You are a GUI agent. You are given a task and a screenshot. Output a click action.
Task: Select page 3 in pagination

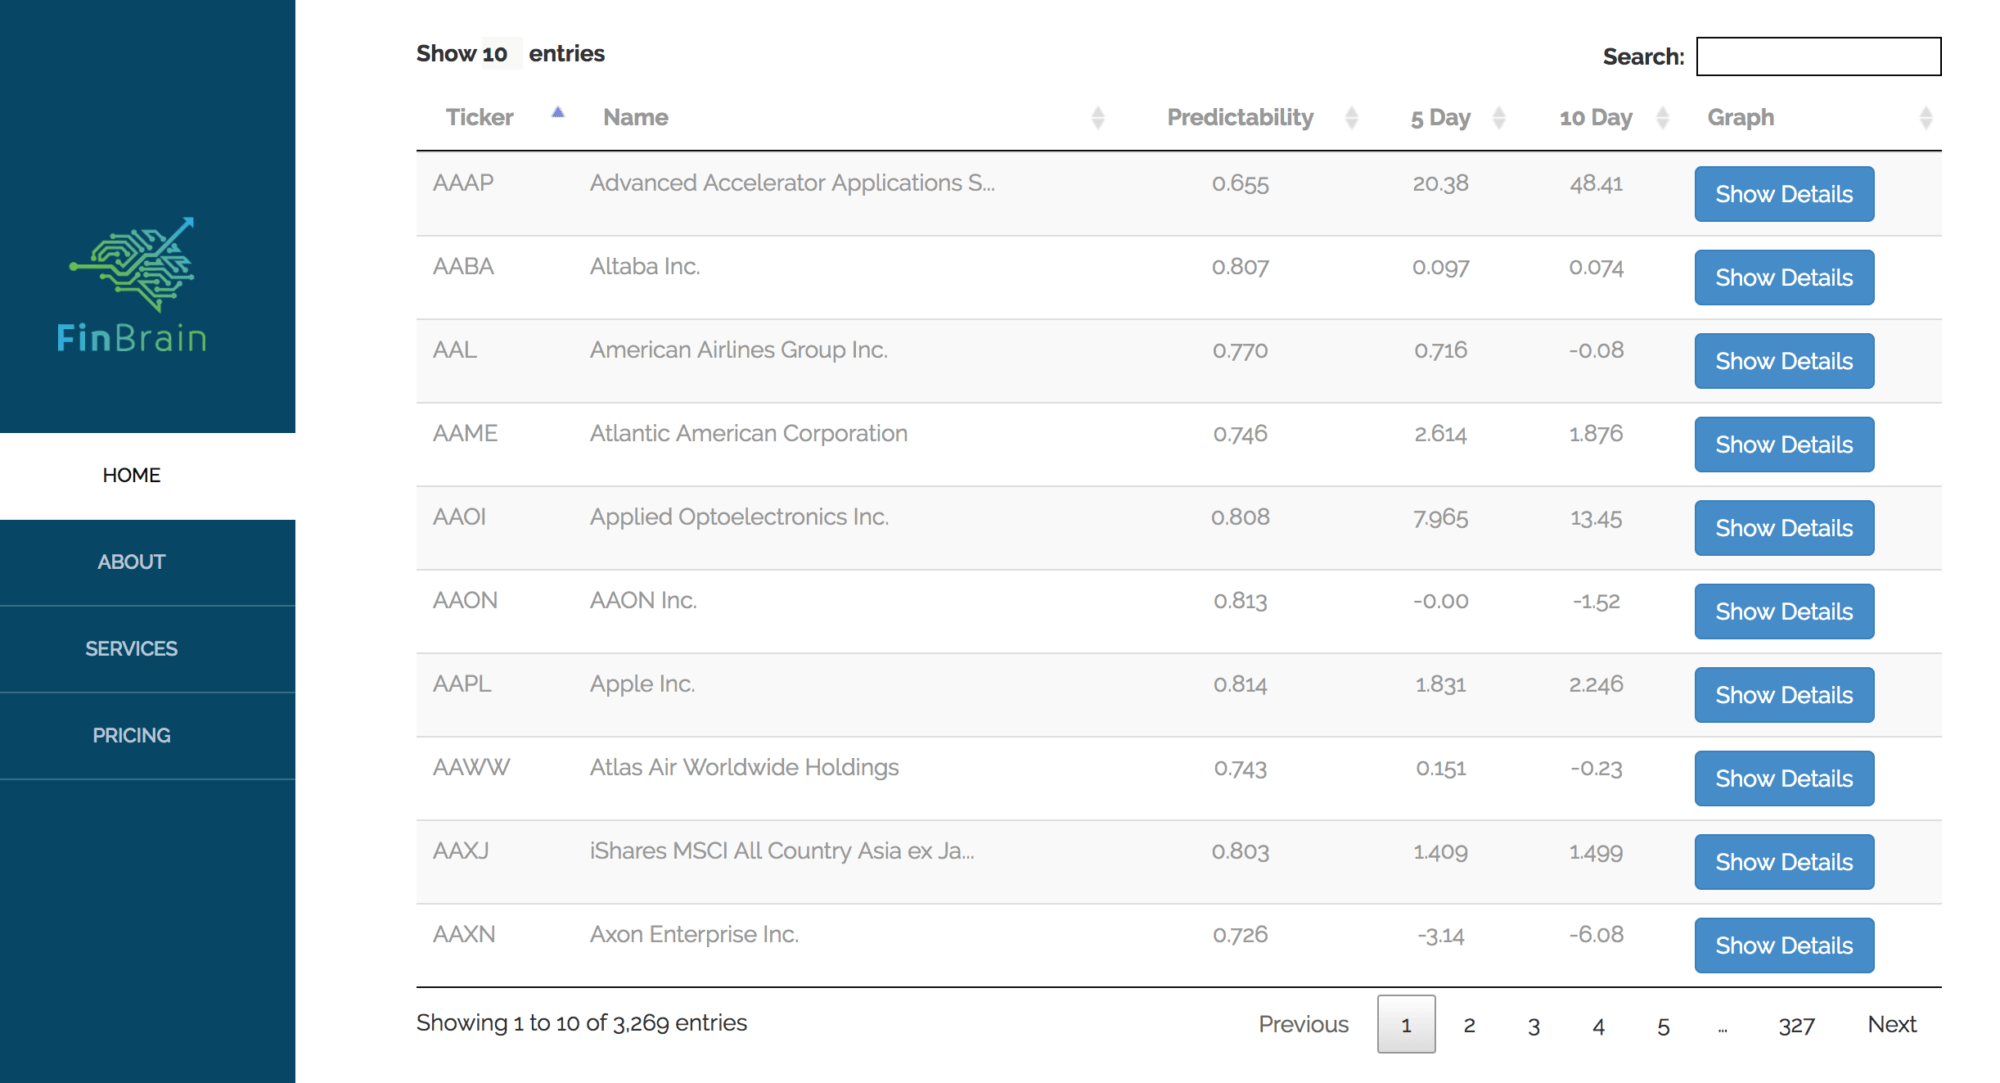point(1533,1025)
